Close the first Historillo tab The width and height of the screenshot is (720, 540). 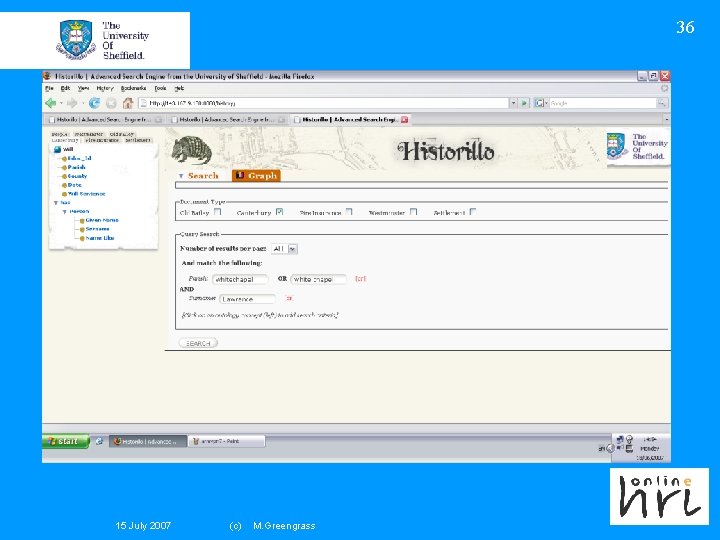click(158, 119)
